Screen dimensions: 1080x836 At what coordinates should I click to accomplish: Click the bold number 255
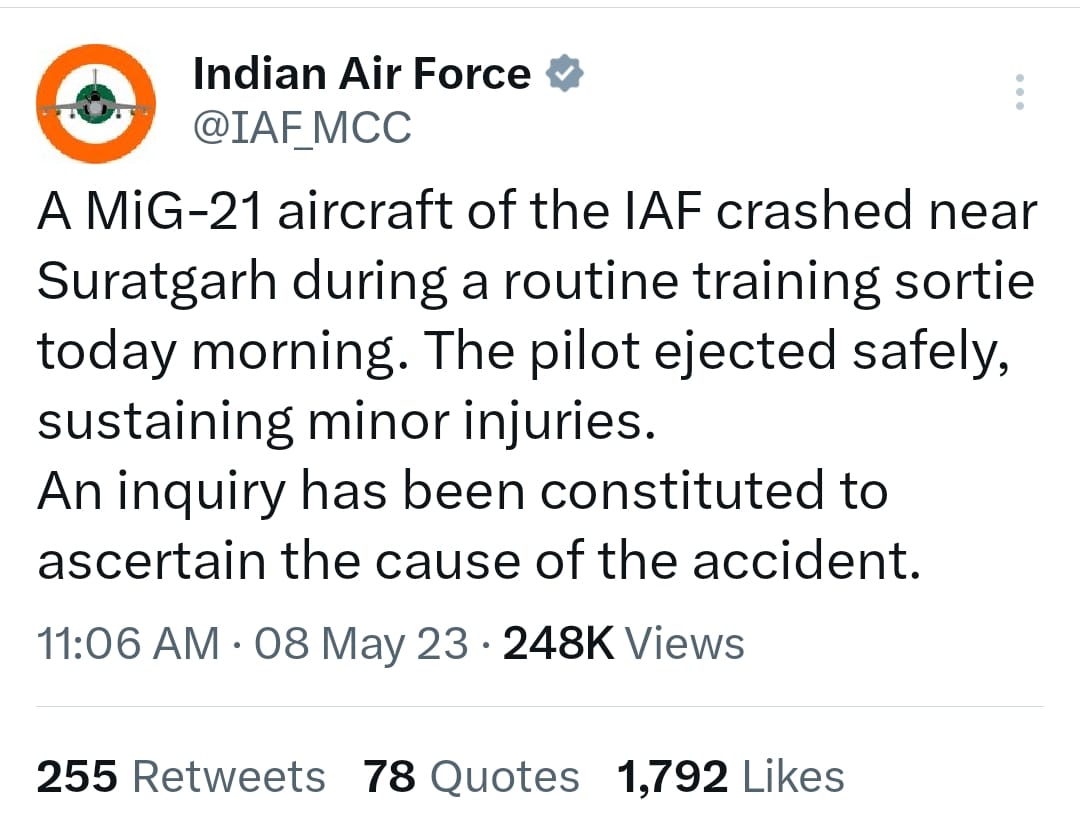77,777
